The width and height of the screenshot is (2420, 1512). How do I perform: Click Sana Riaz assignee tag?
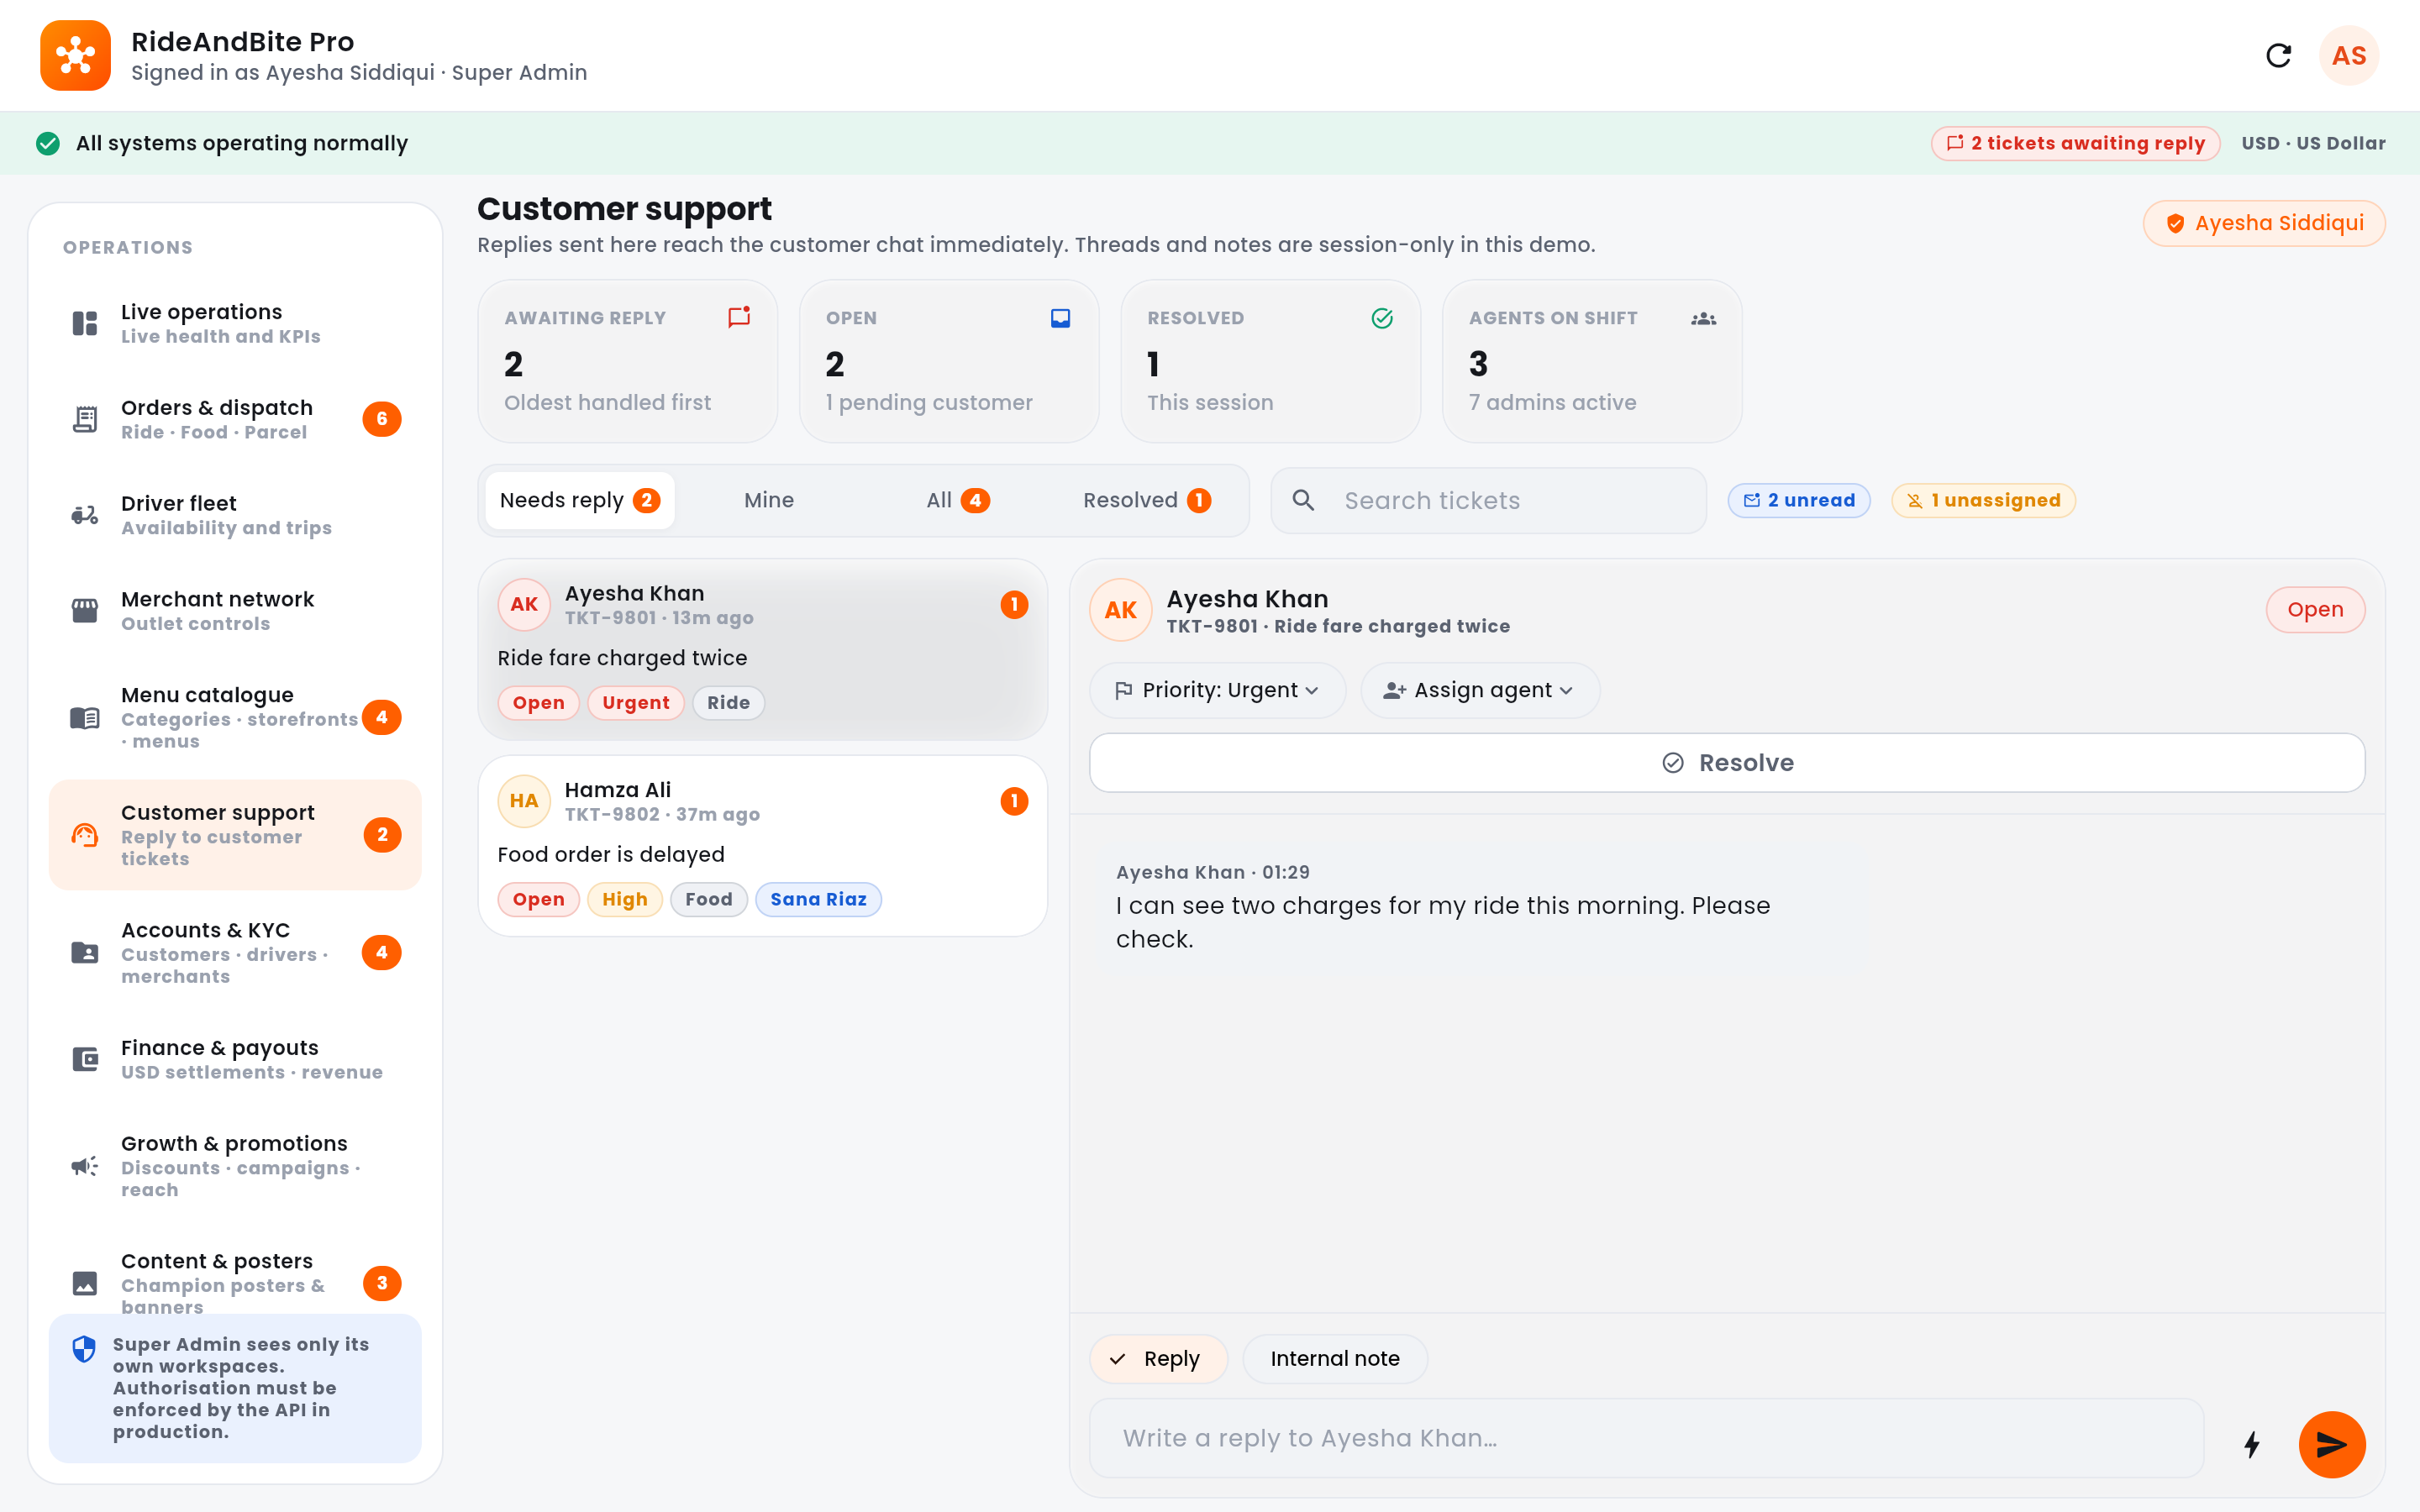(x=818, y=899)
